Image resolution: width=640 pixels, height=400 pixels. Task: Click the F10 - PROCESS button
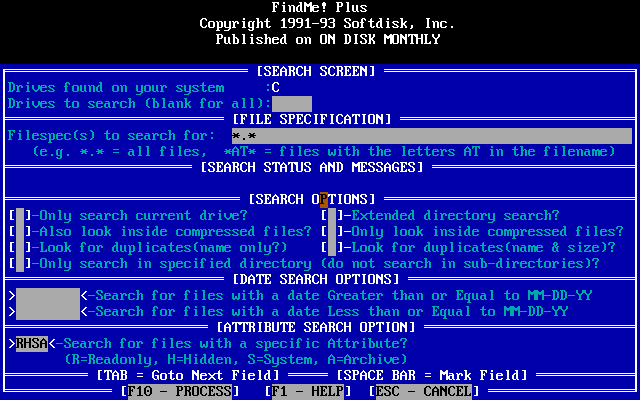[x=180, y=391]
